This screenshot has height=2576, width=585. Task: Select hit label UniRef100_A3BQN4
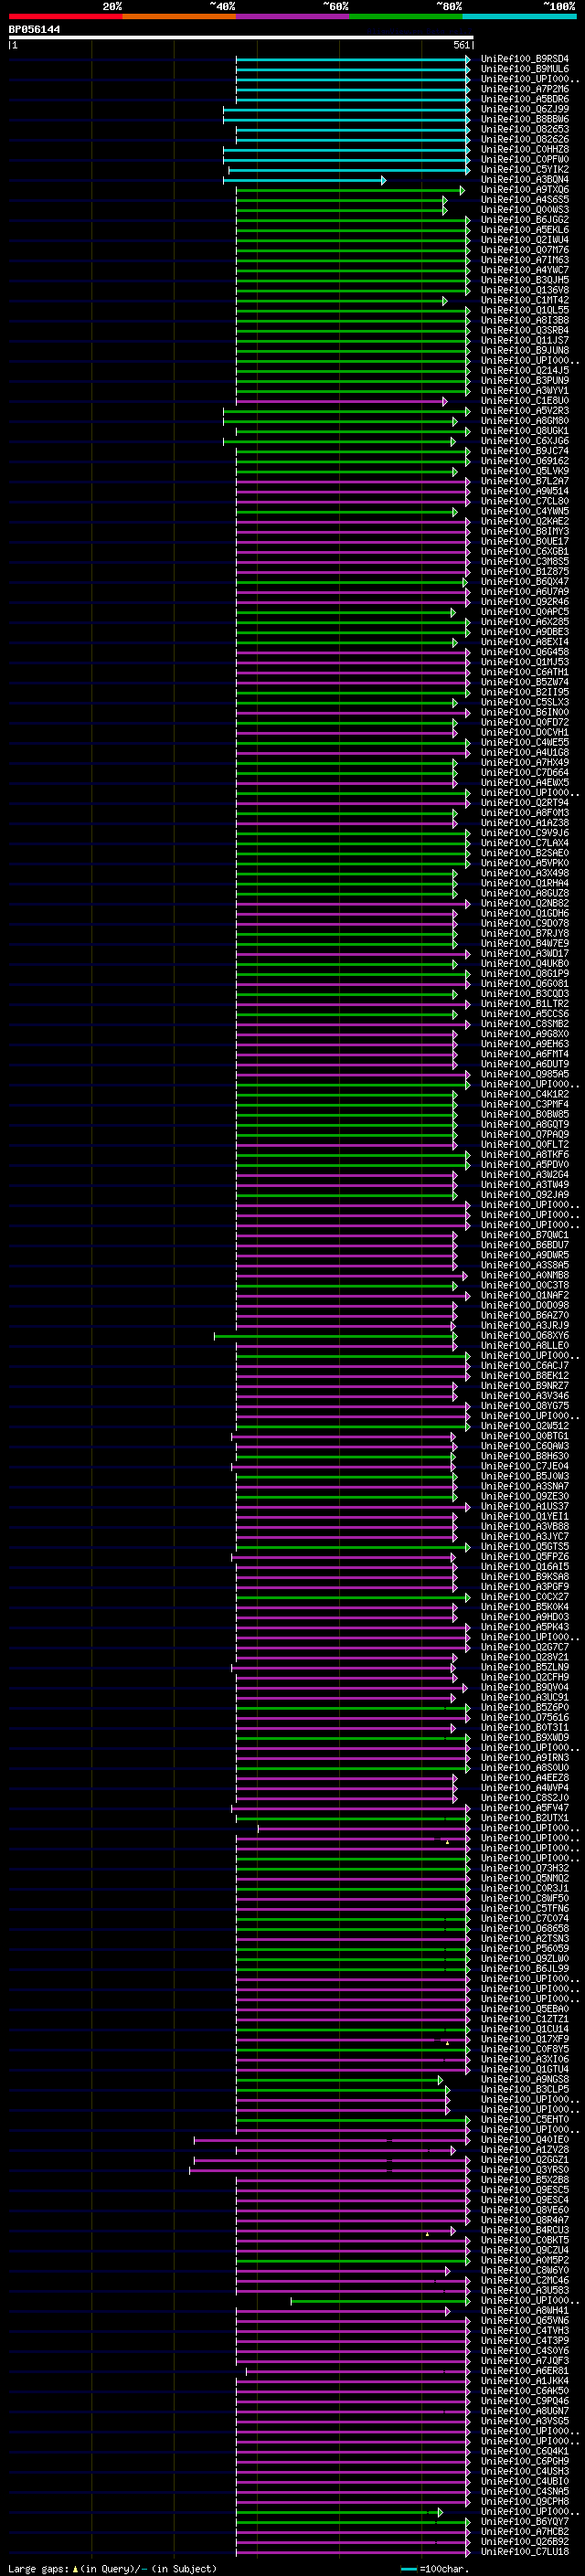click(x=525, y=180)
